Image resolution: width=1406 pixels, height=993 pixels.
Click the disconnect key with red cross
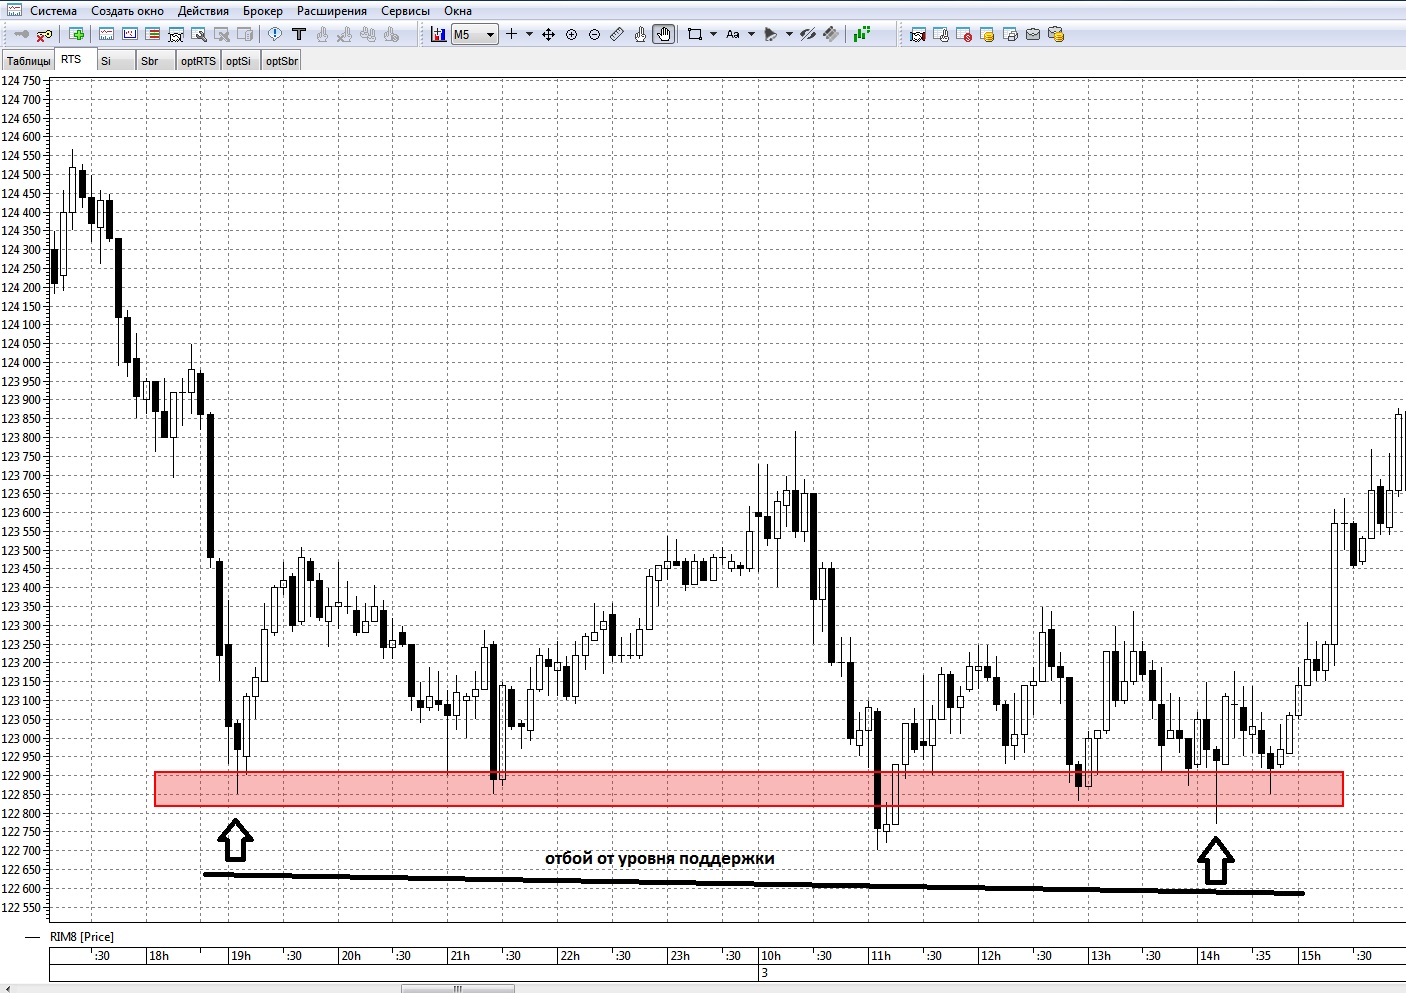point(44,35)
